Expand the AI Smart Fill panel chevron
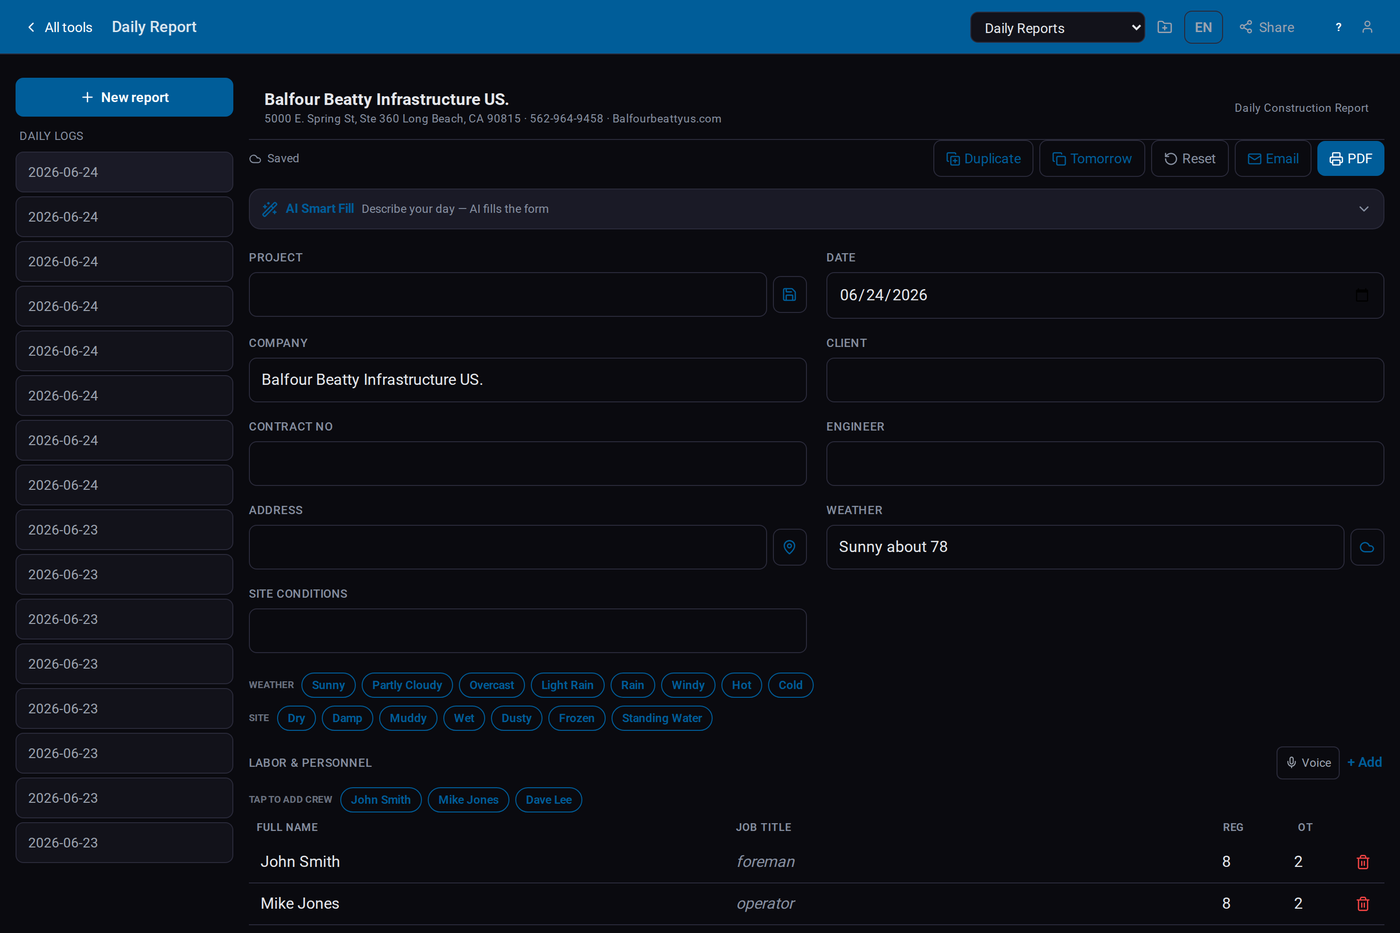The image size is (1400, 933). click(x=1364, y=209)
